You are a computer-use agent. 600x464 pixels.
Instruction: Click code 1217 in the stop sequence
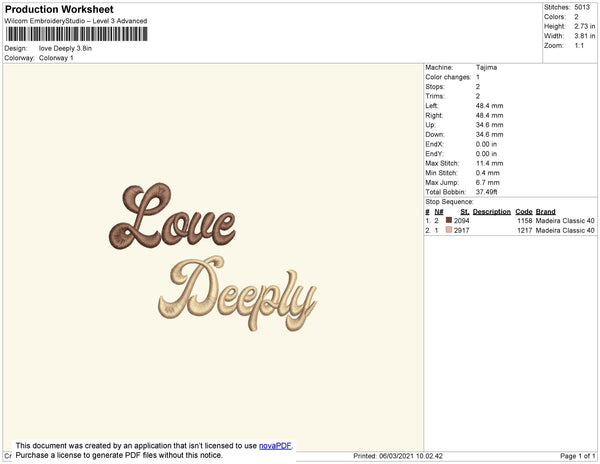525,230
